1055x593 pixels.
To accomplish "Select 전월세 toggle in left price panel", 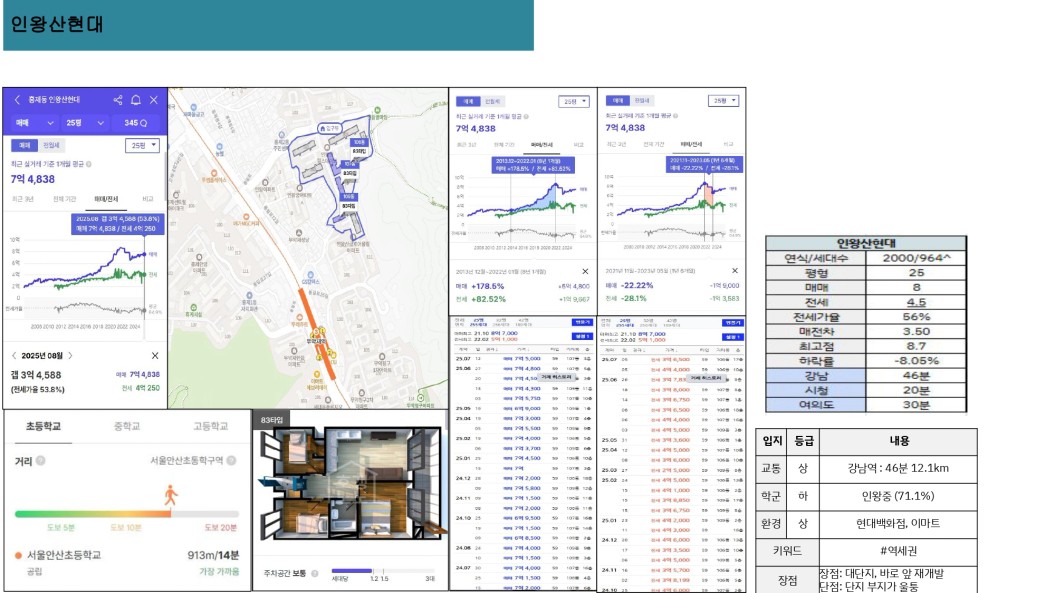I will (51, 145).
